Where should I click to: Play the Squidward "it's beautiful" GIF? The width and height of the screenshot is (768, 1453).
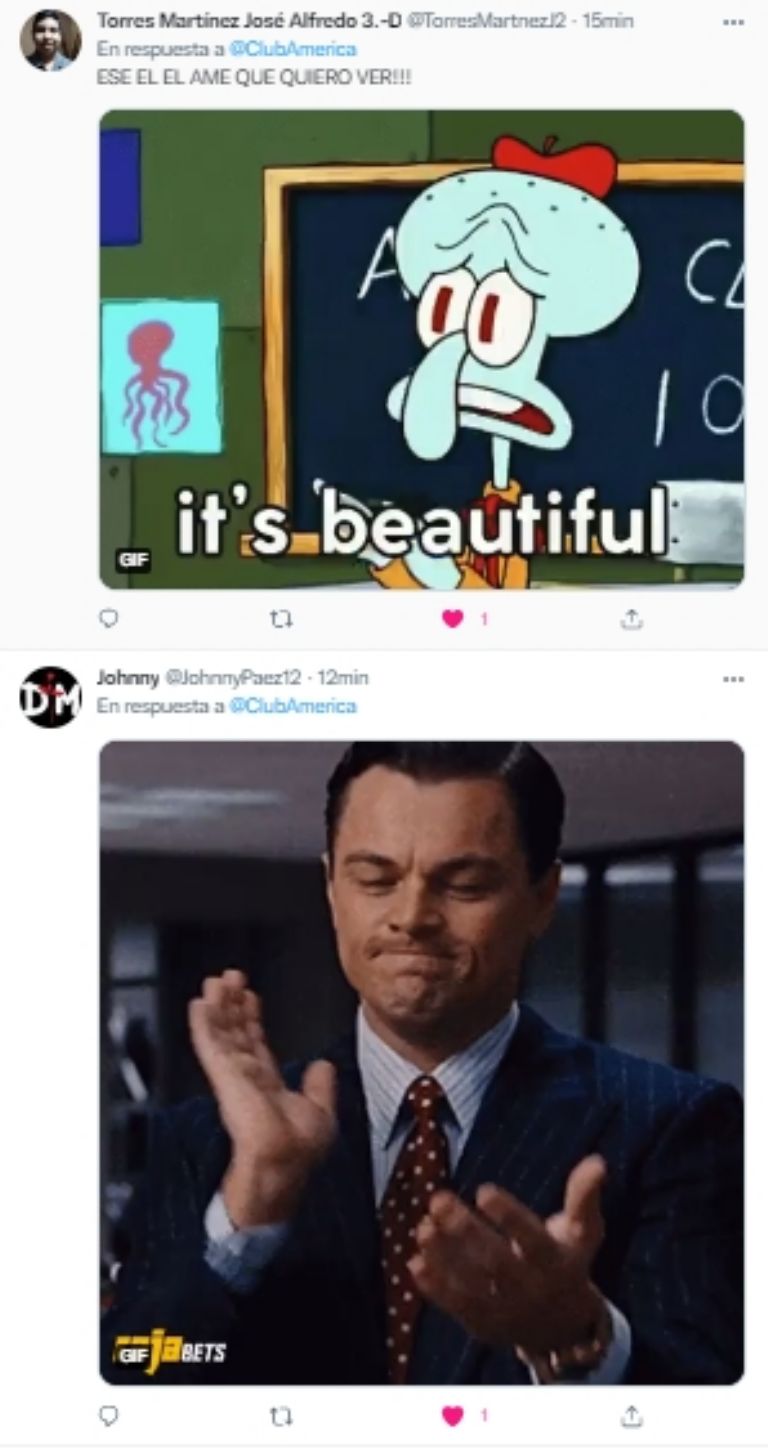point(421,349)
